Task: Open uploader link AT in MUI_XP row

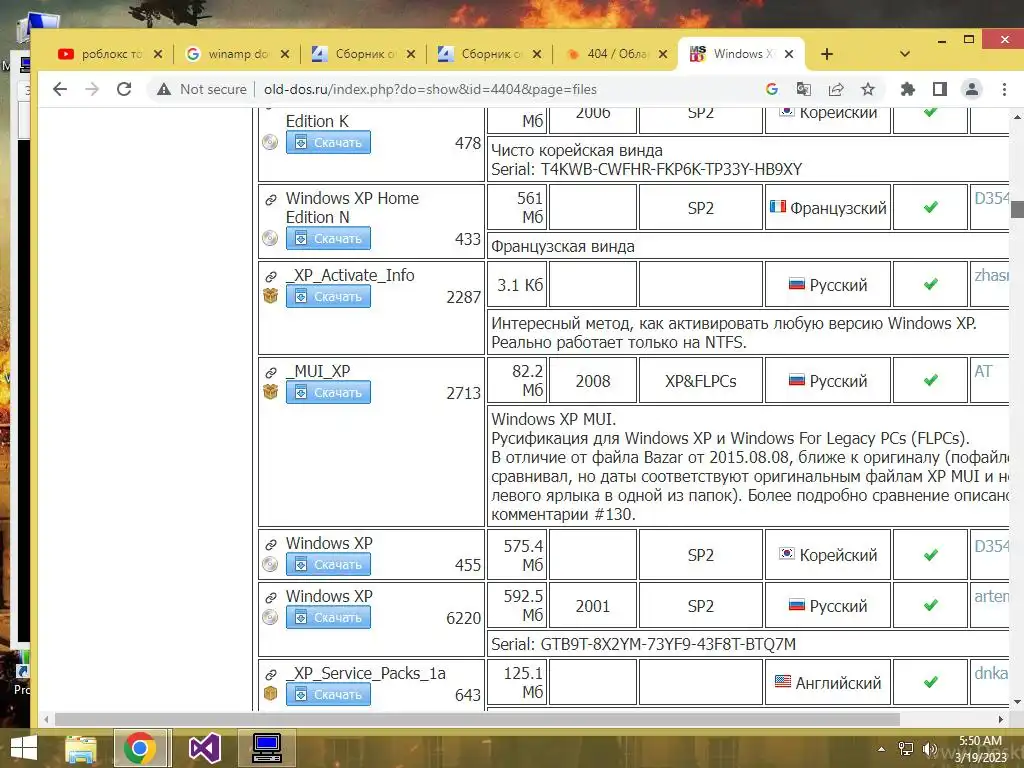Action: 984,372
